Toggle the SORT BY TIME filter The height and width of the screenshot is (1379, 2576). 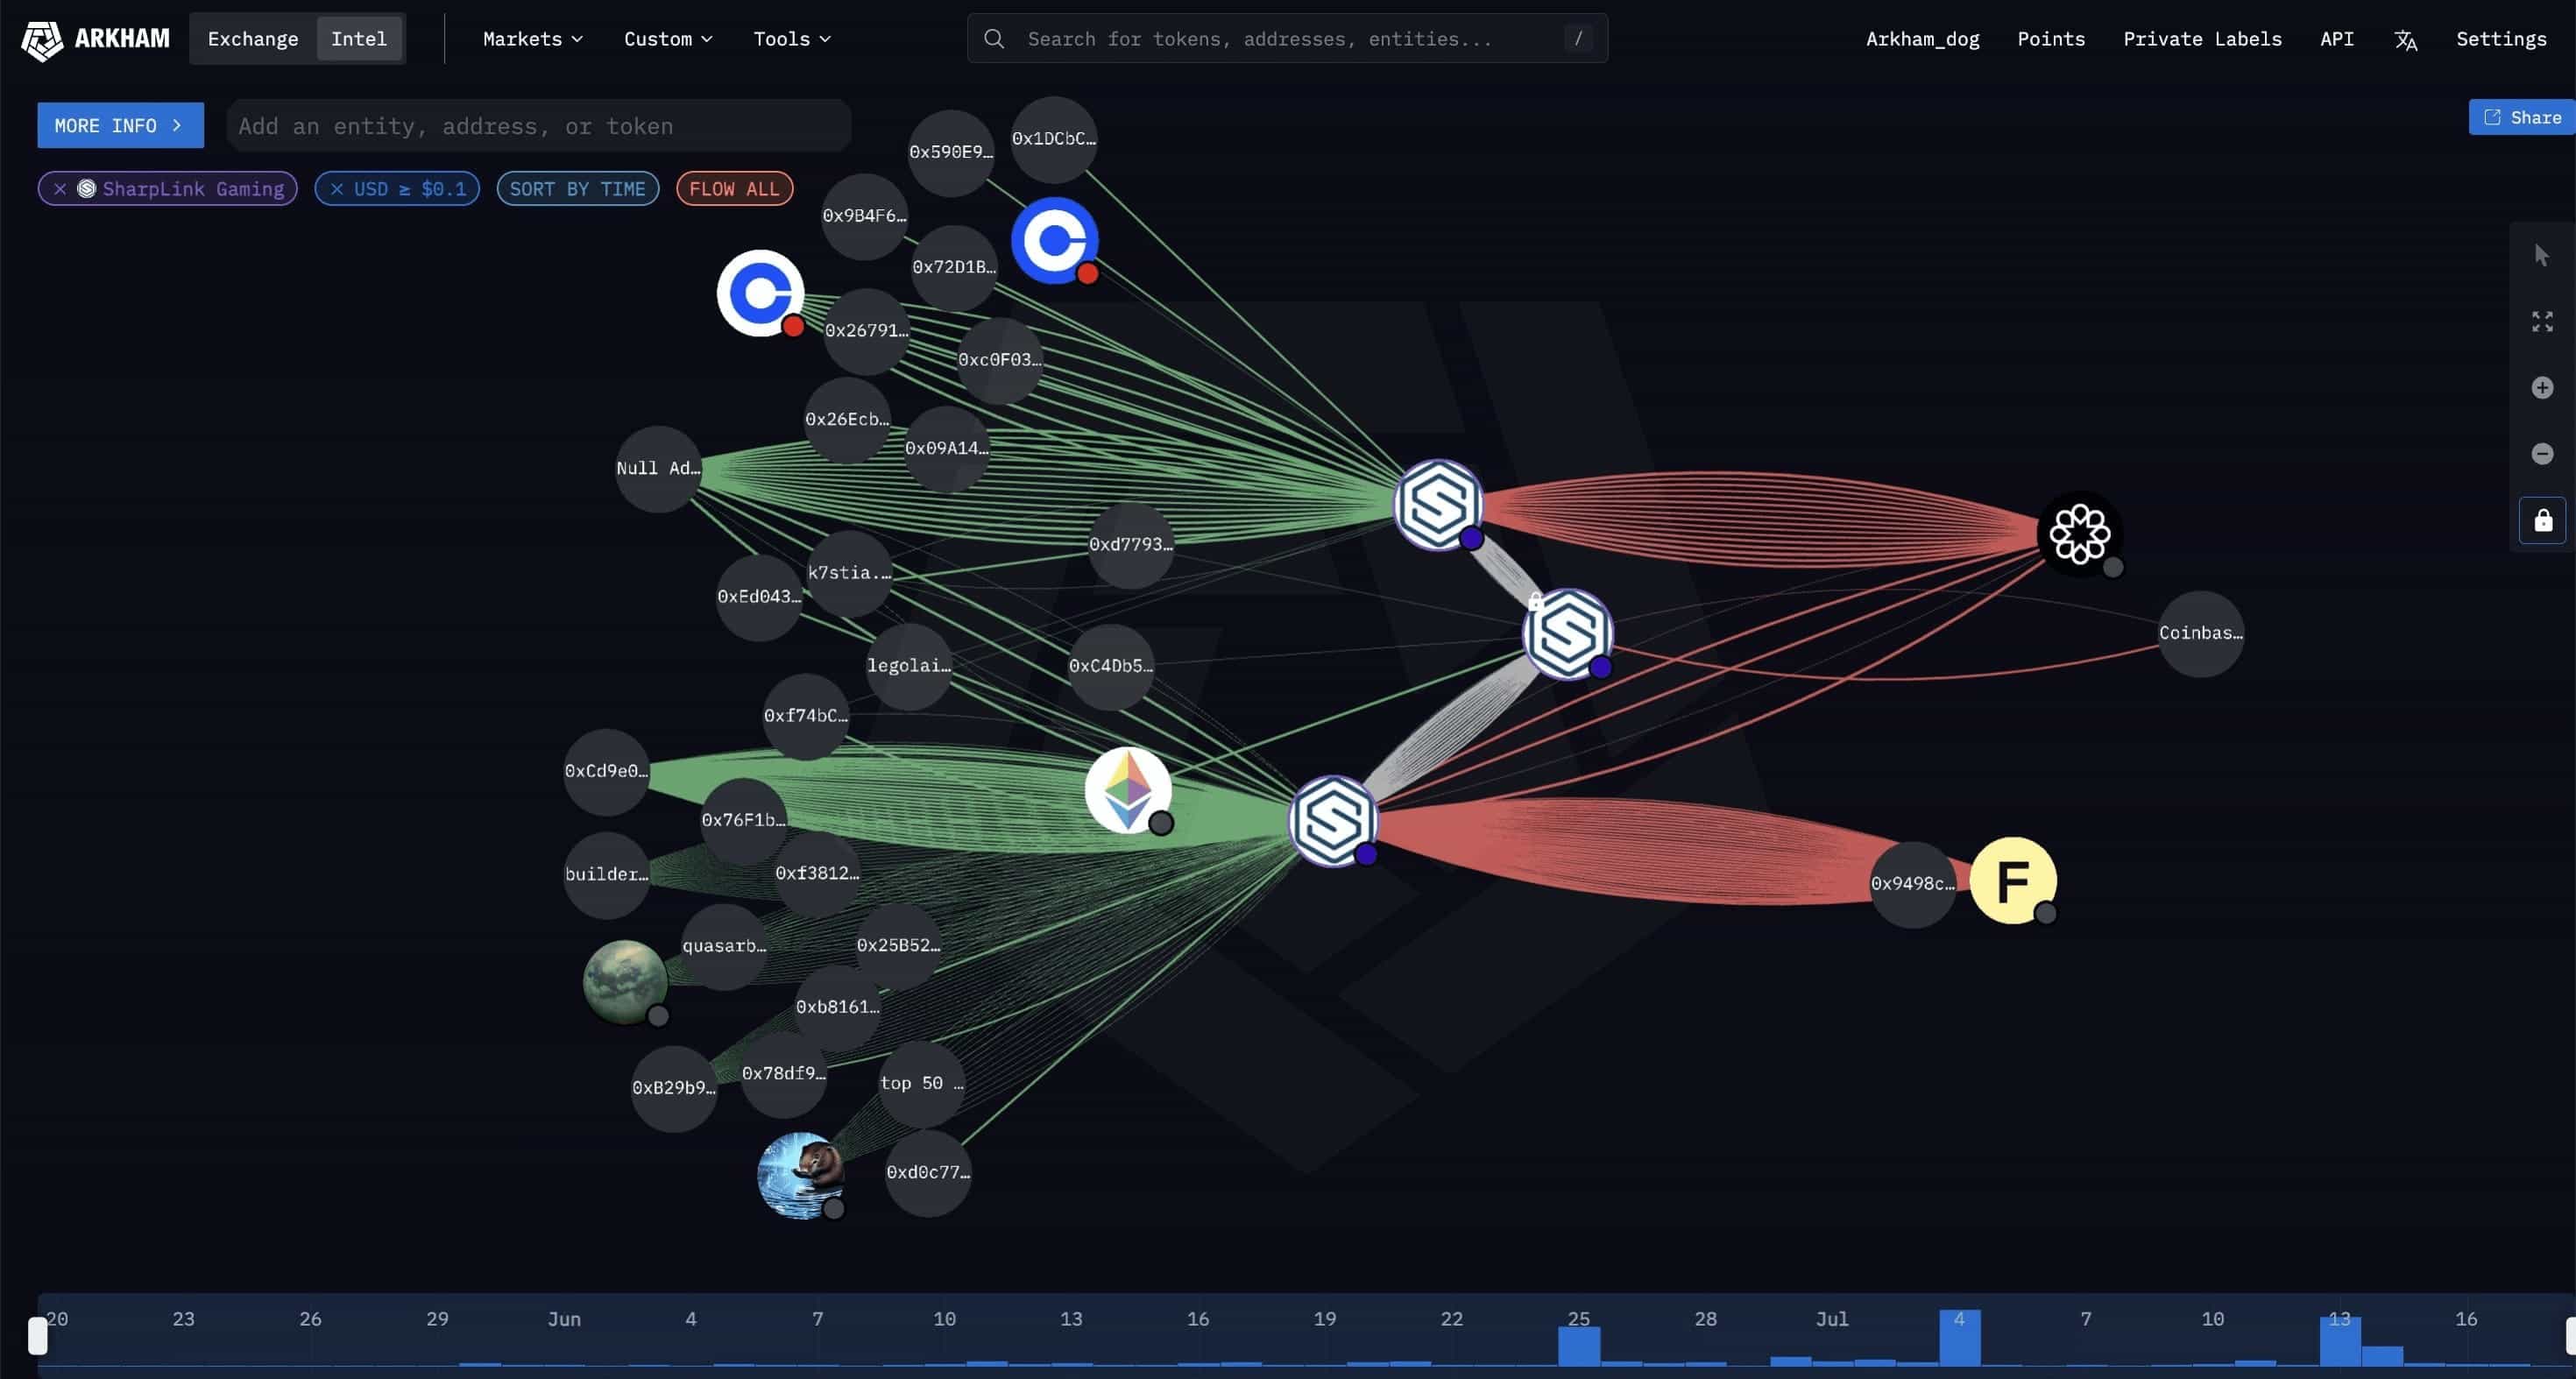point(577,189)
